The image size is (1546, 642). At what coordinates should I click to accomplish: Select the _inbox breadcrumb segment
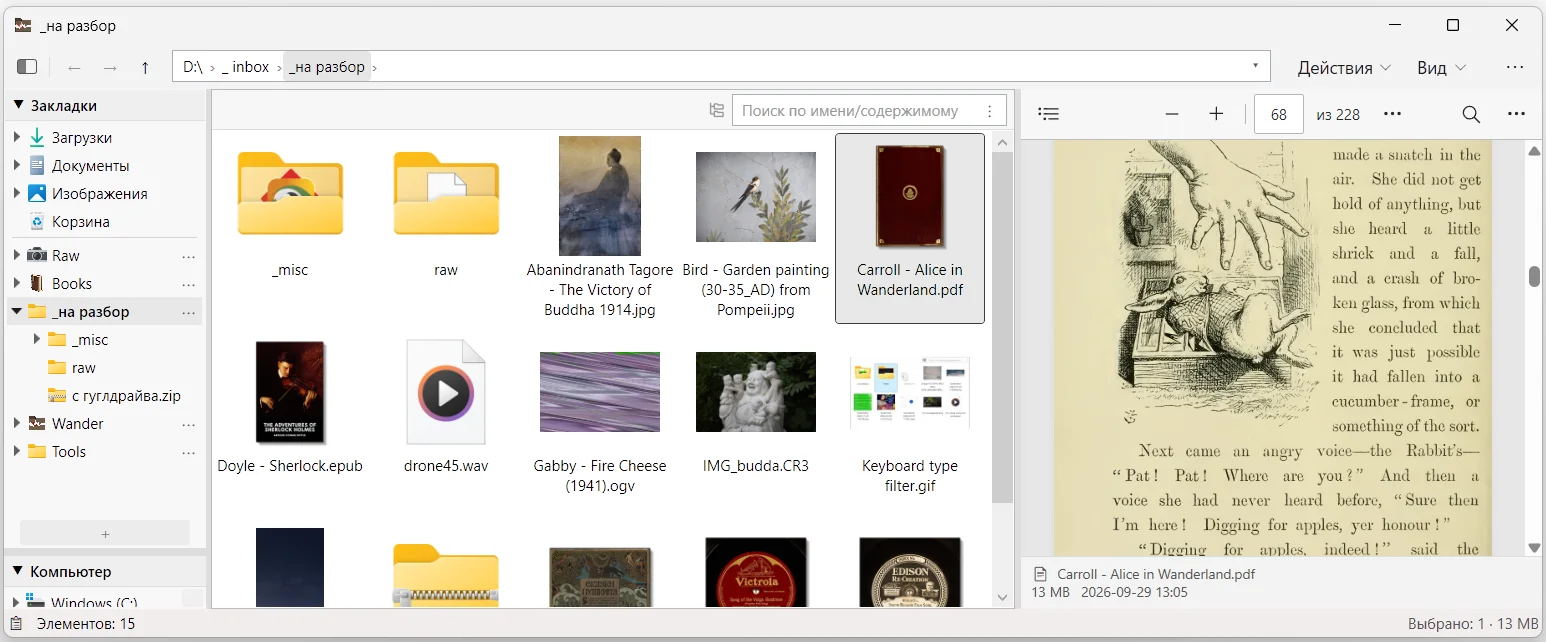click(x=245, y=67)
